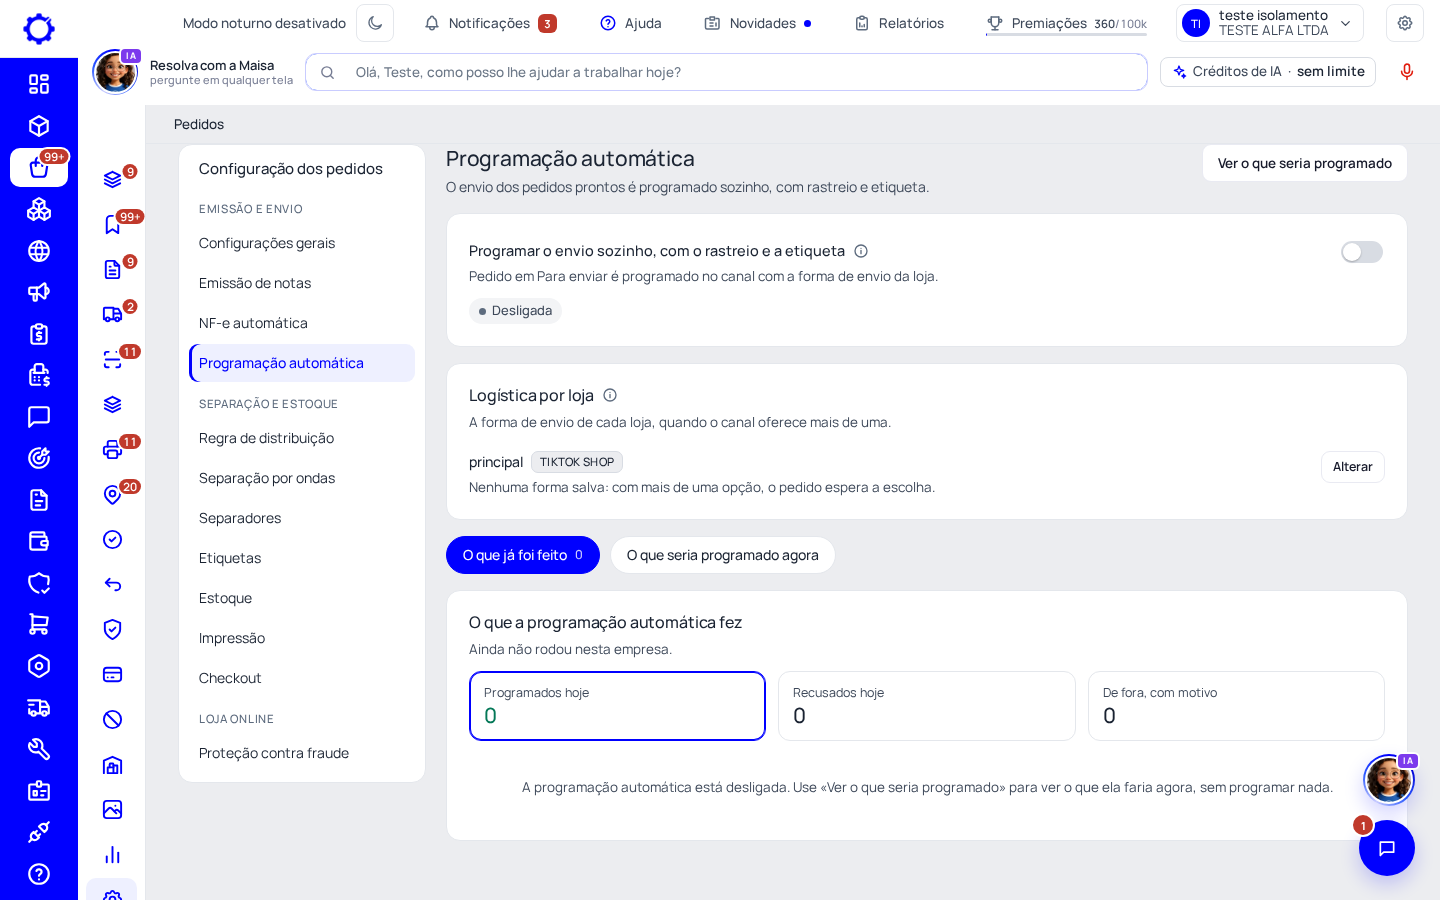This screenshot has height=900, width=1440.
Task: Open Configurações gerais settings
Action: click(x=302, y=243)
